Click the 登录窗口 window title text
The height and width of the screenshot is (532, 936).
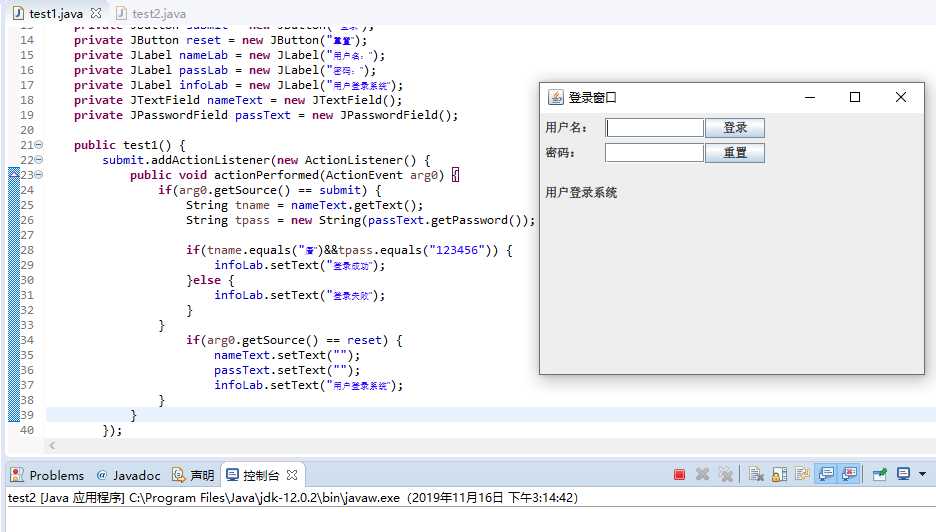[592, 97]
